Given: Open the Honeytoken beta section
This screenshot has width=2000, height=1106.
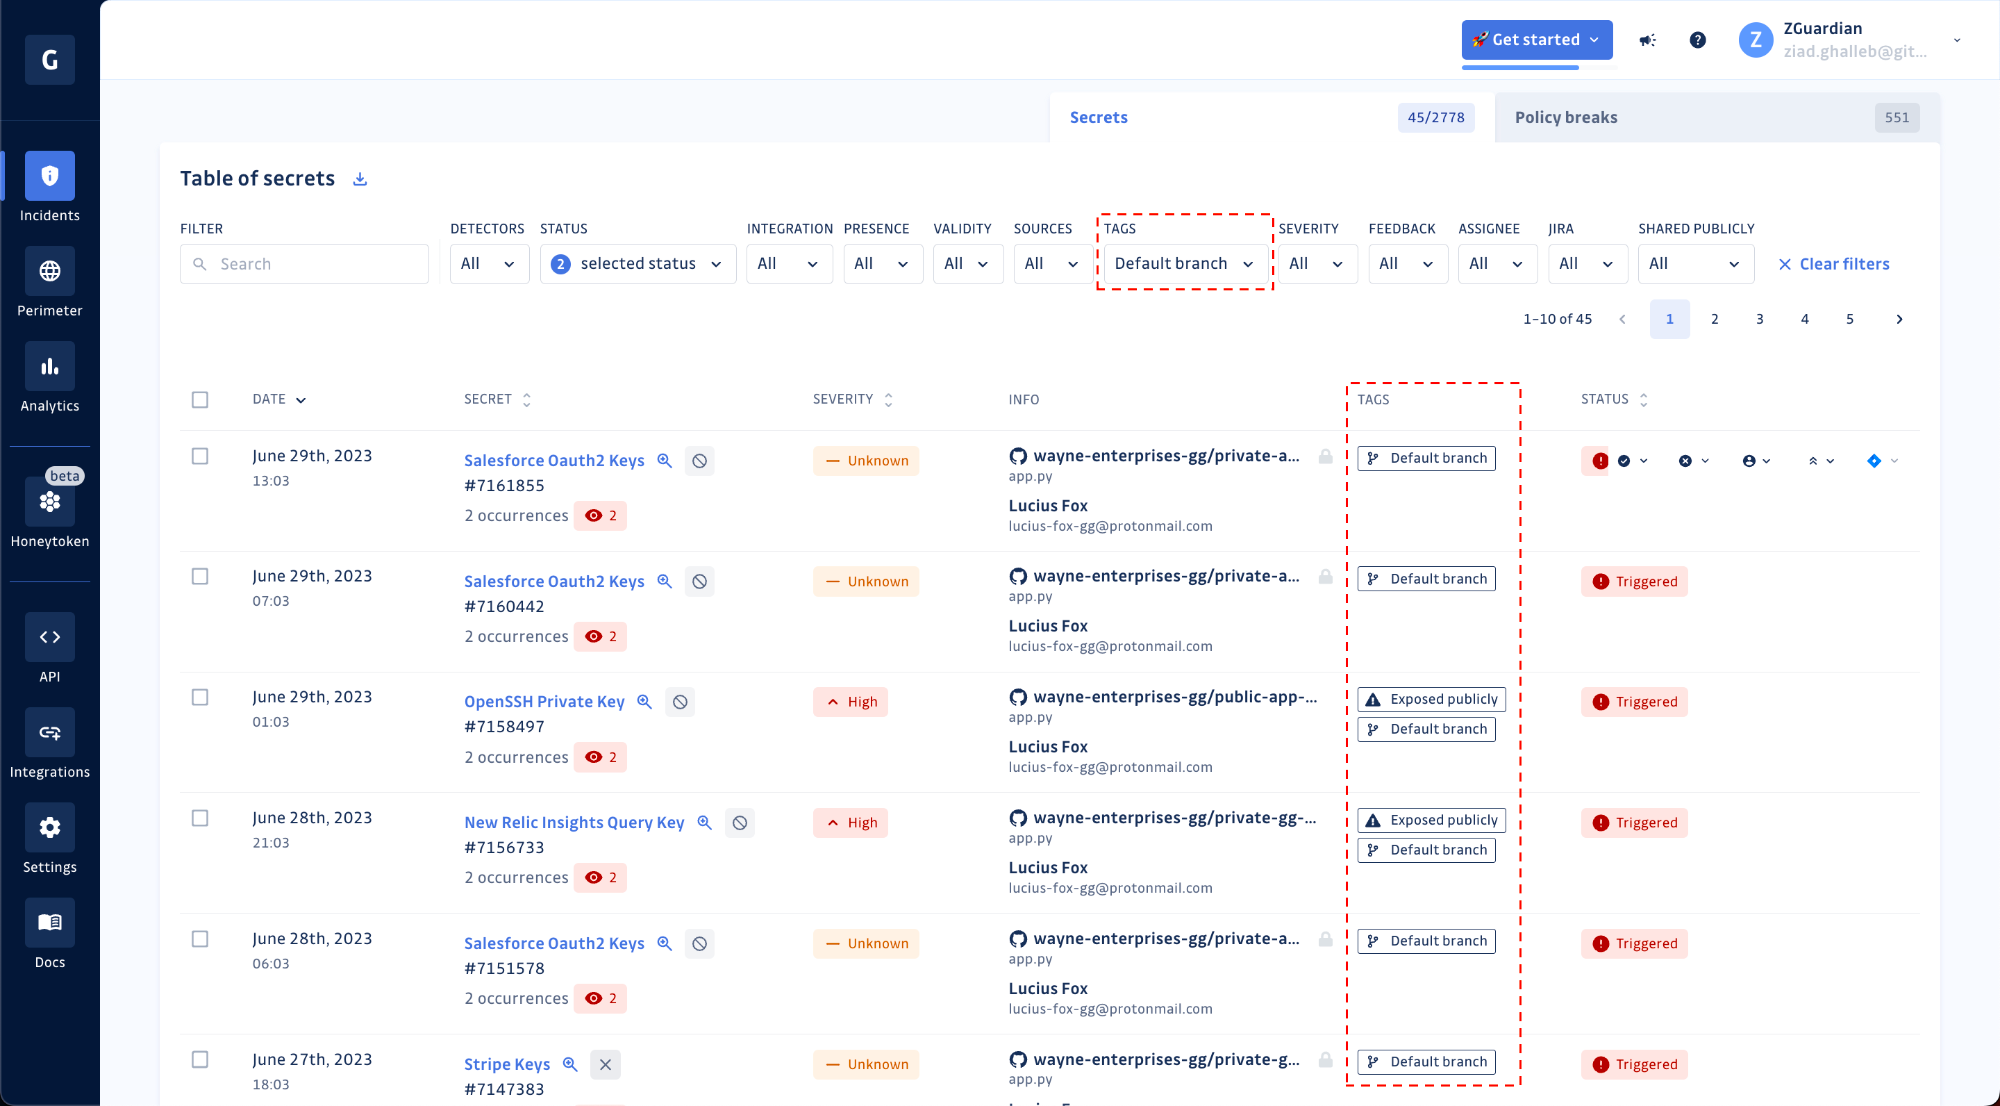Looking at the screenshot, I should coord(49,502).
